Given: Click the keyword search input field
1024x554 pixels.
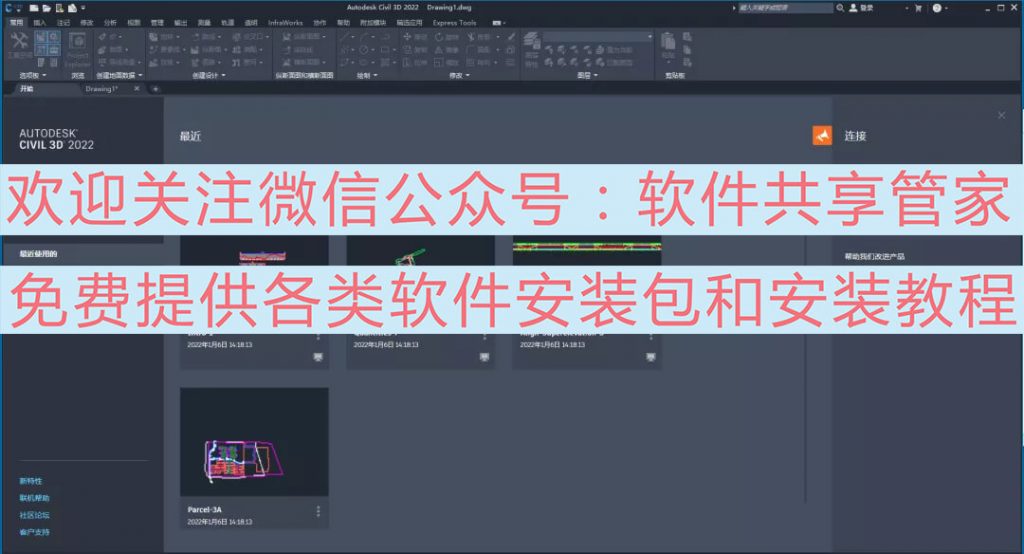Looking at the screenshot, I should point(786,8).
